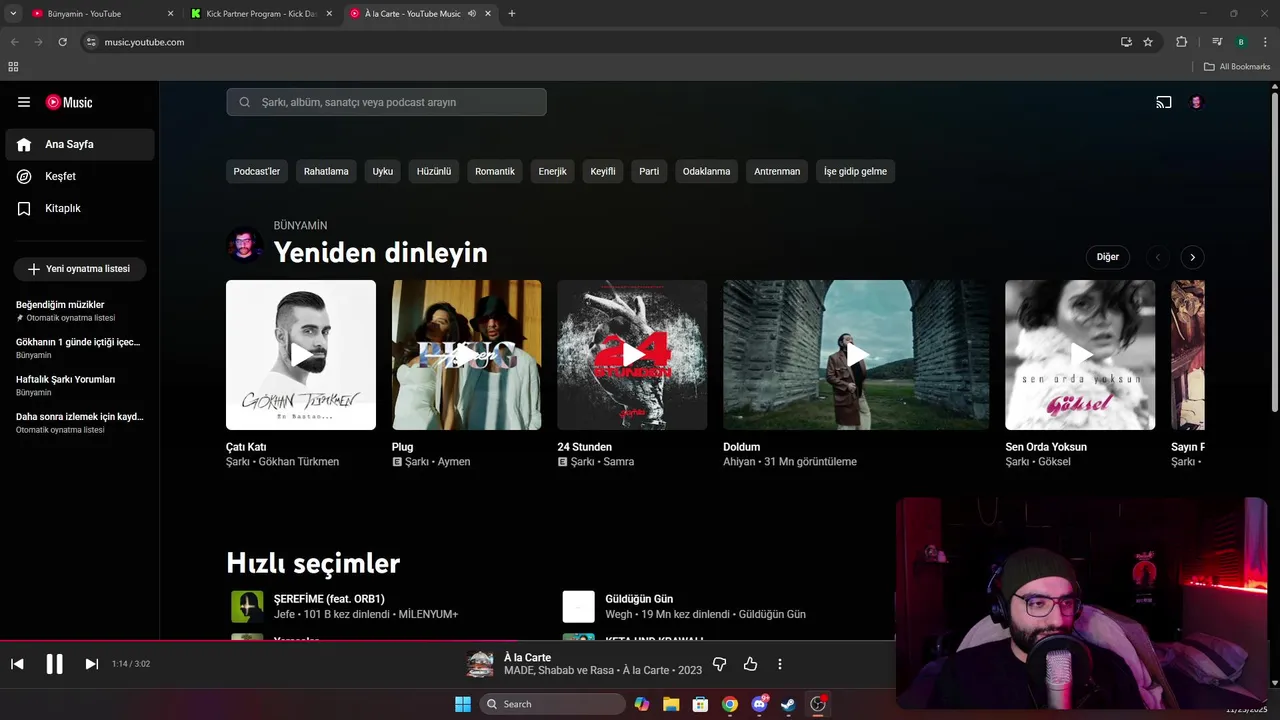The width and height of the screenshot is (1280, 720).
Task: Open the Chrome extensions puzzle icon
Action: pyautogui.click(x=1182, y=42)
